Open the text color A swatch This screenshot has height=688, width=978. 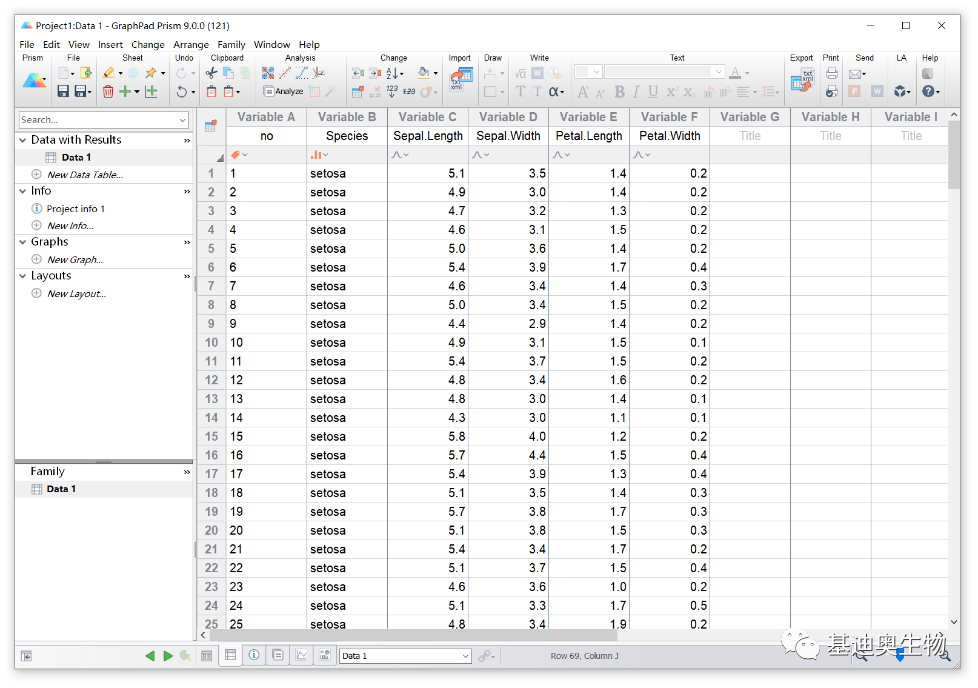(735, 73)
